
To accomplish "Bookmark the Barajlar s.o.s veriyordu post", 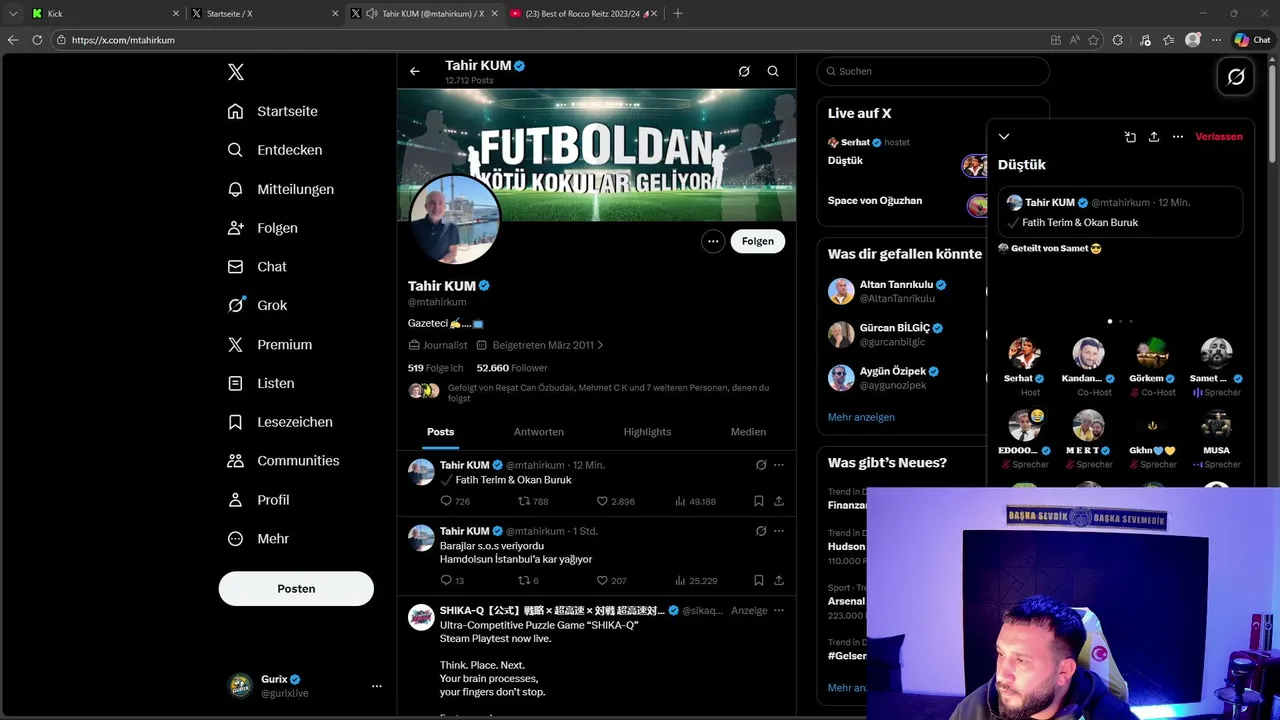I will (x=758, y=580).
